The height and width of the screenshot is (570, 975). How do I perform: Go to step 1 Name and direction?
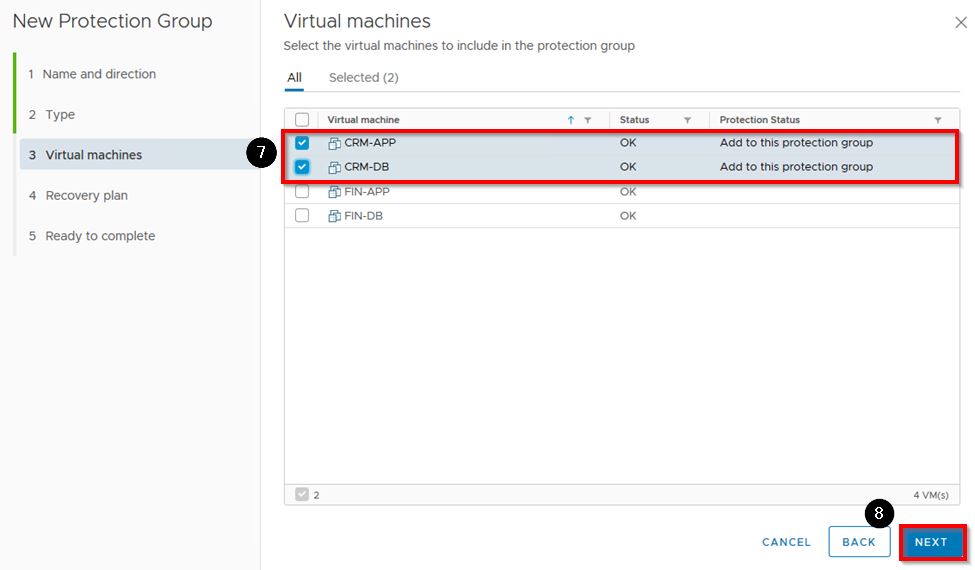click(99, 74)
